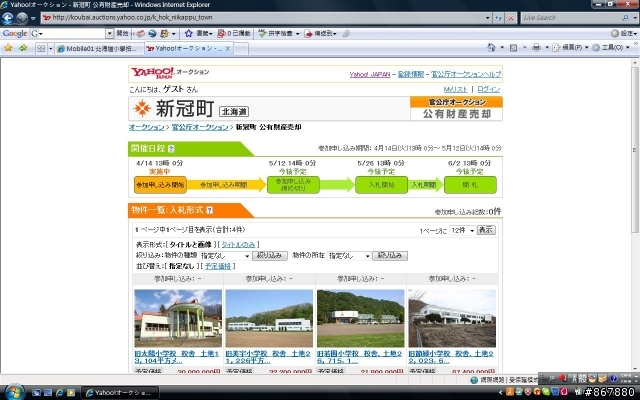
Task: Click the Favorites Center star icon
Action: click(x=8, y=48)
